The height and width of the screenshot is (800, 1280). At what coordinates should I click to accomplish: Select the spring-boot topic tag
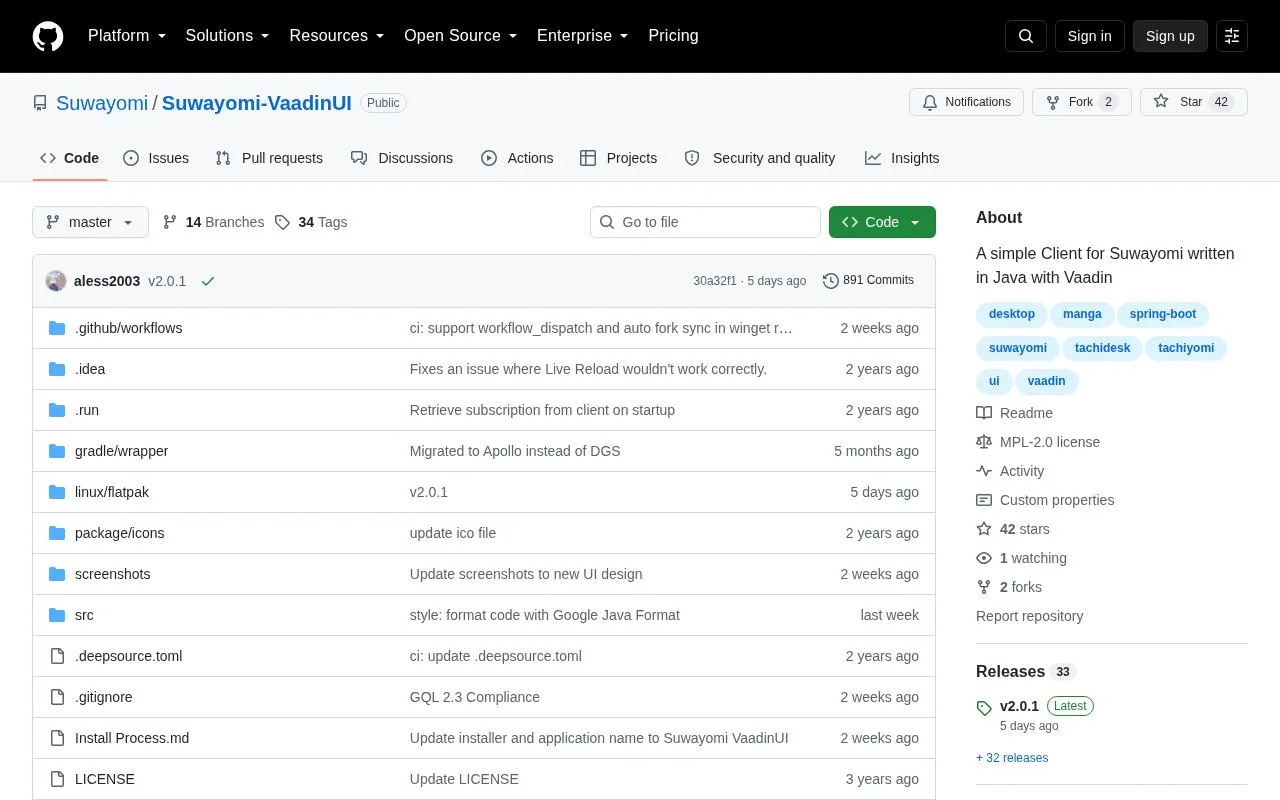click(1163, 314)
